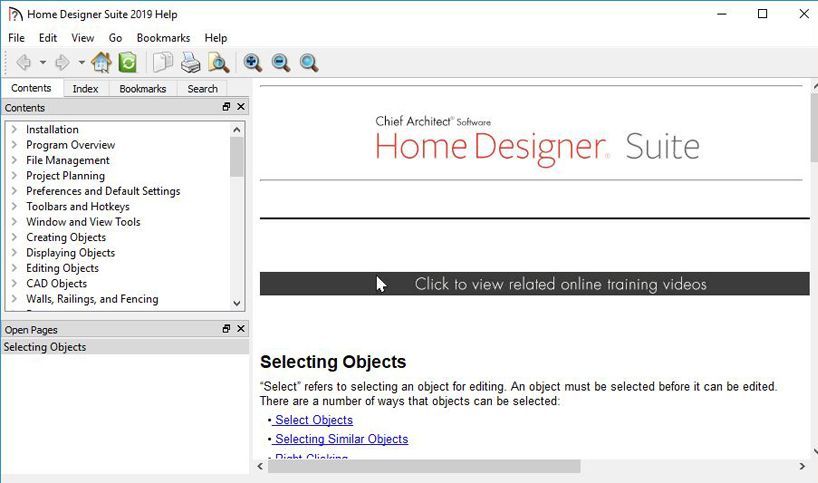Click the page horizontal scrollbar thumb
This screenshot has width=818, height=483.
[x=424, y=466]
